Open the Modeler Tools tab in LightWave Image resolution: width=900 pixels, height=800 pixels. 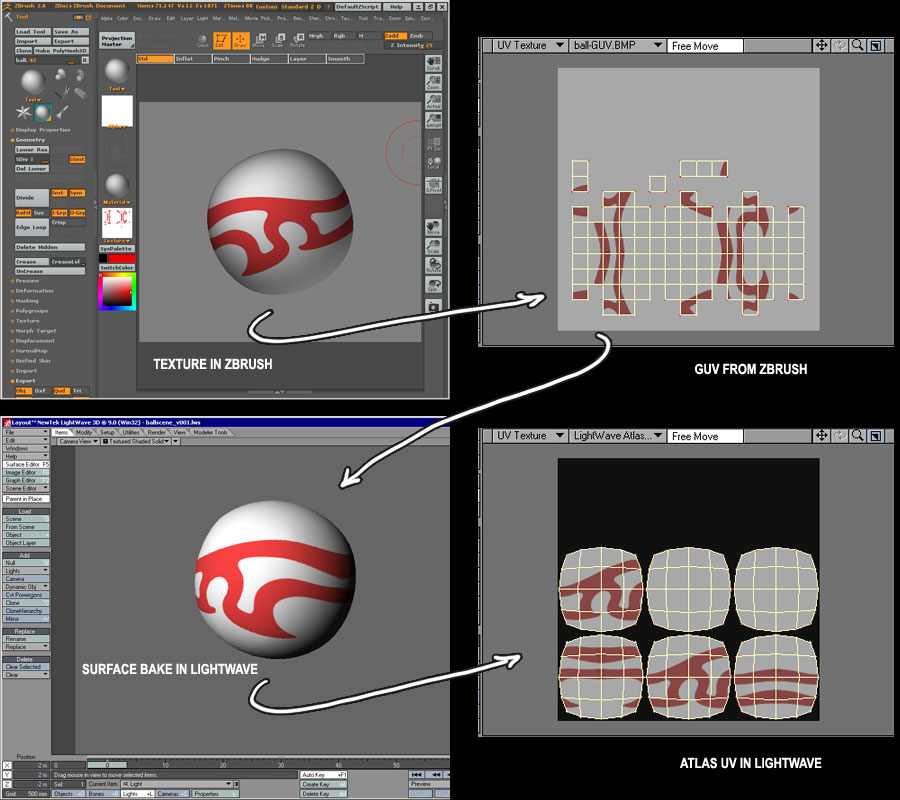point(210,432)
